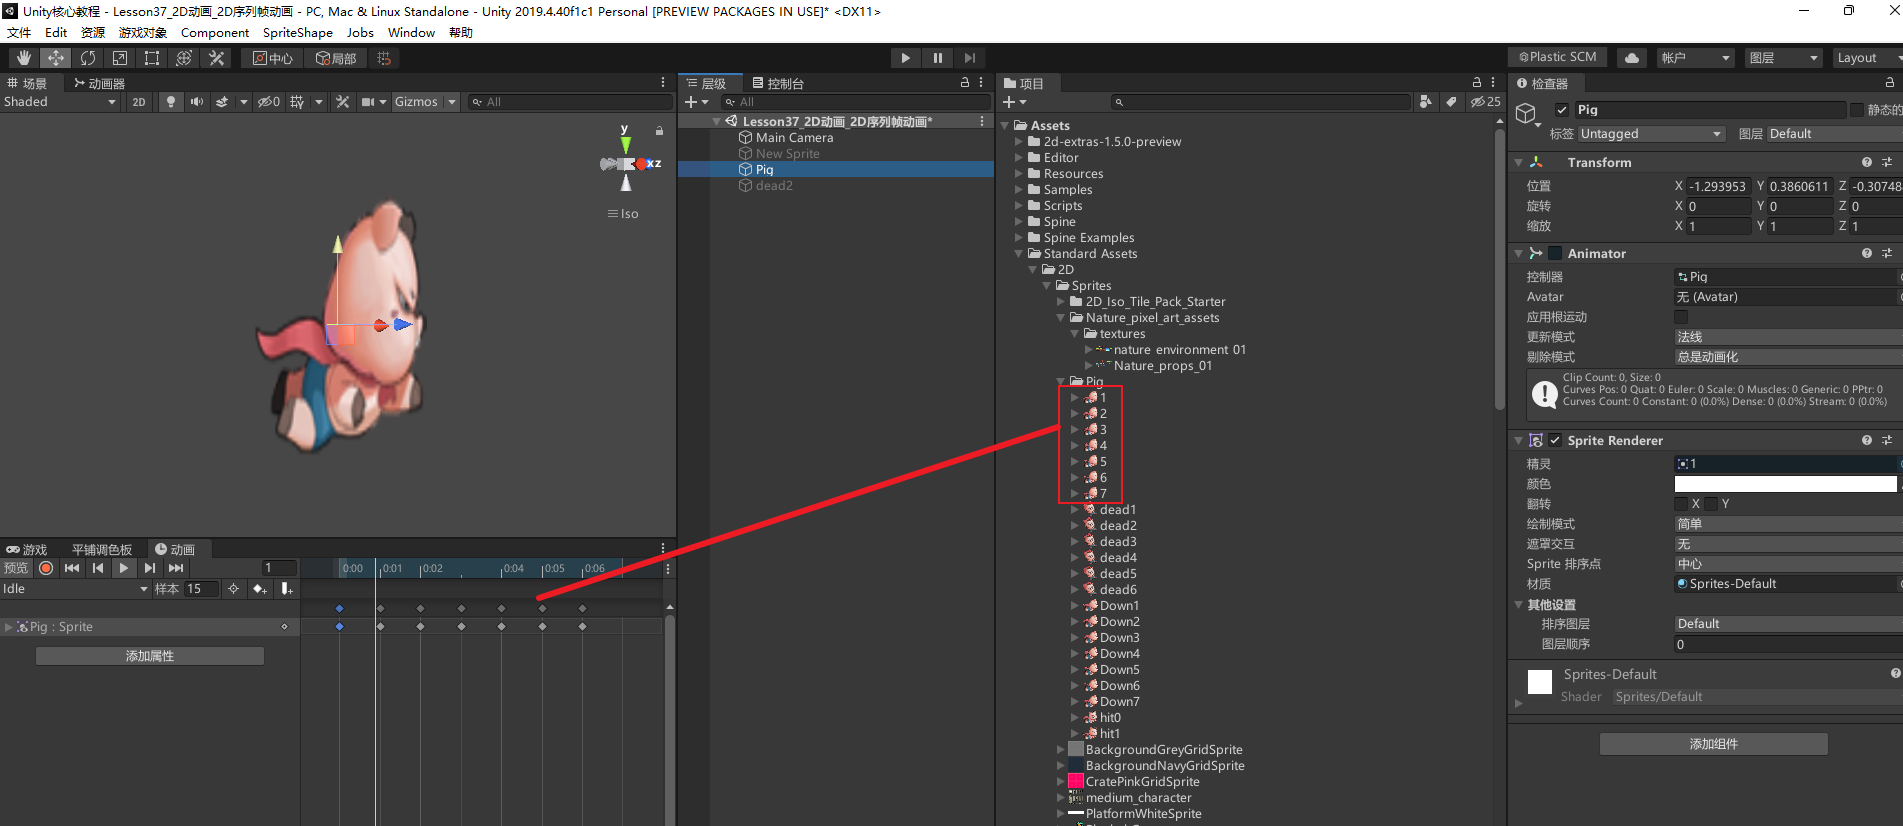Click the scene view search field
Image resolution: width=1903 pixels, height=826 pixels.
coord(570,102)
